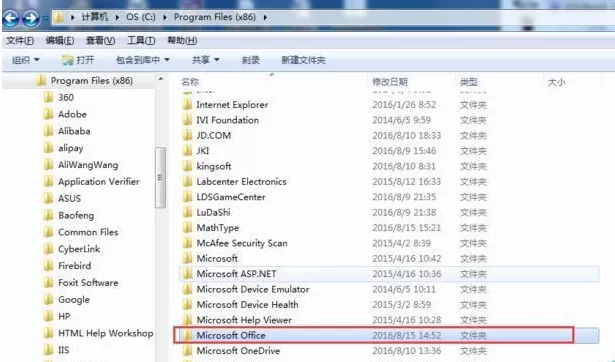Expand the arrow after Program Files (x86) breadcrumb
615x362 pixels.
266,18
